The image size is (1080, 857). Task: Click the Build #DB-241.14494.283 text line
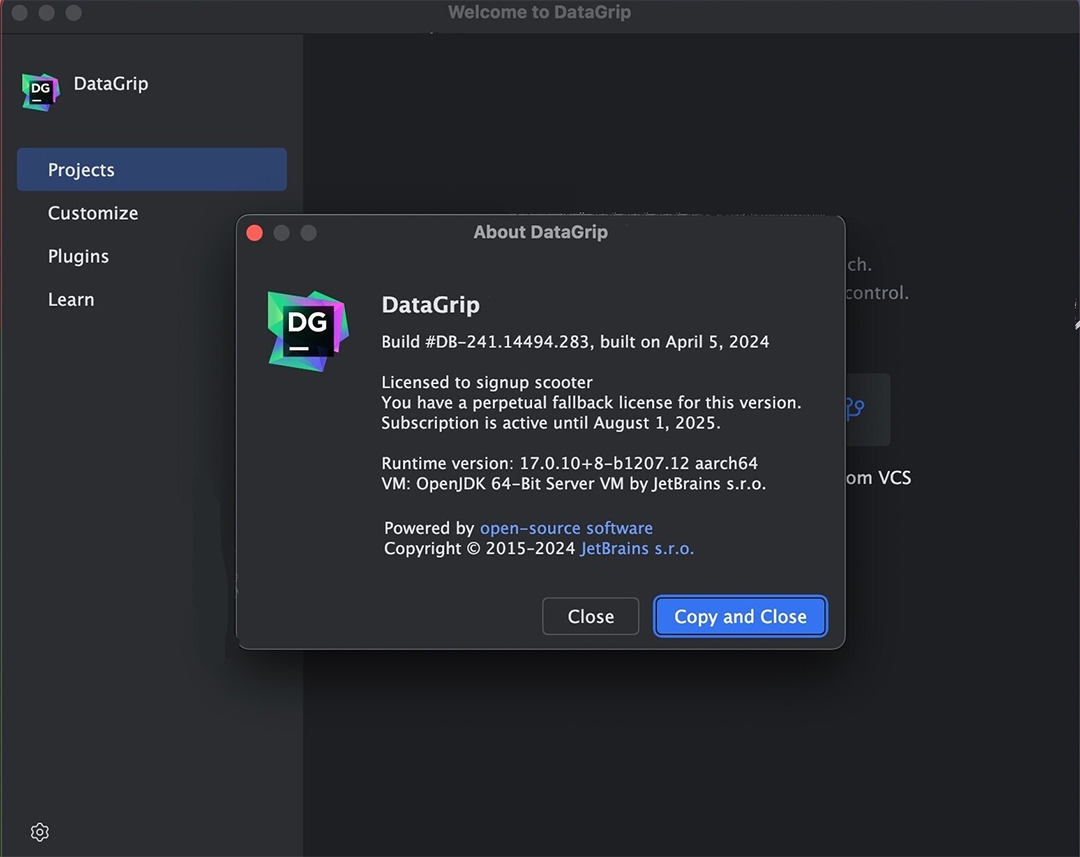coord(575,342)
